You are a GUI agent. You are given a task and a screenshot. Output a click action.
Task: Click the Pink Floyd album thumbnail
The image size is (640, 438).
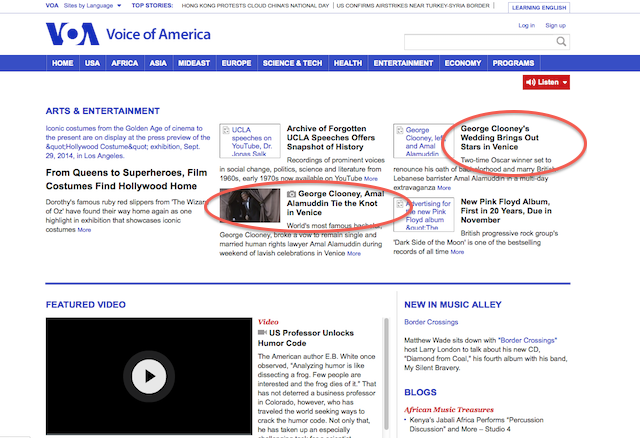424,214
